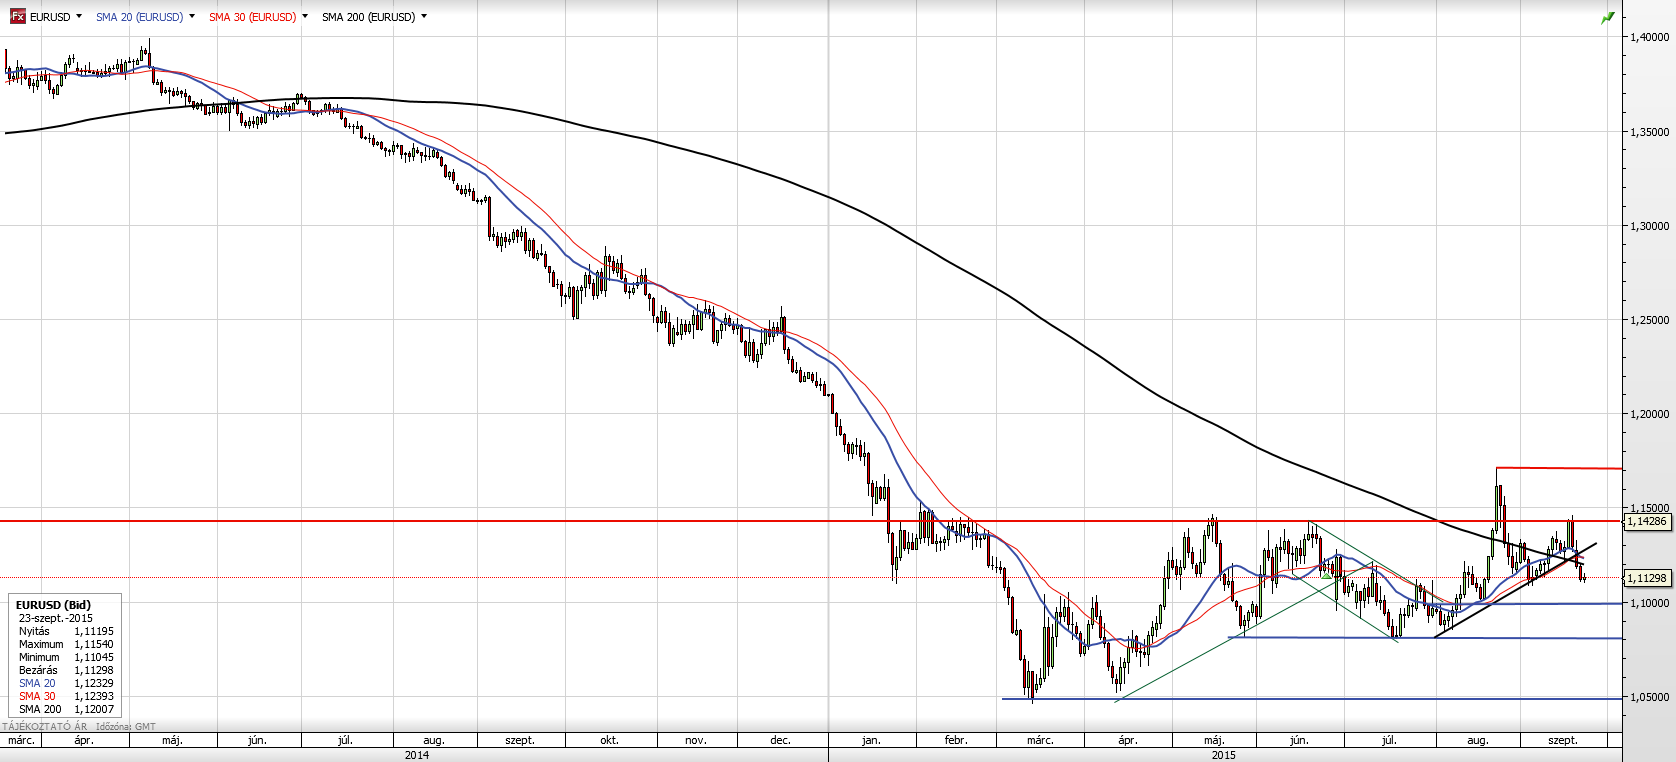Click the SMA 30 value 1,12393
1676x762 pixels.
94,696
